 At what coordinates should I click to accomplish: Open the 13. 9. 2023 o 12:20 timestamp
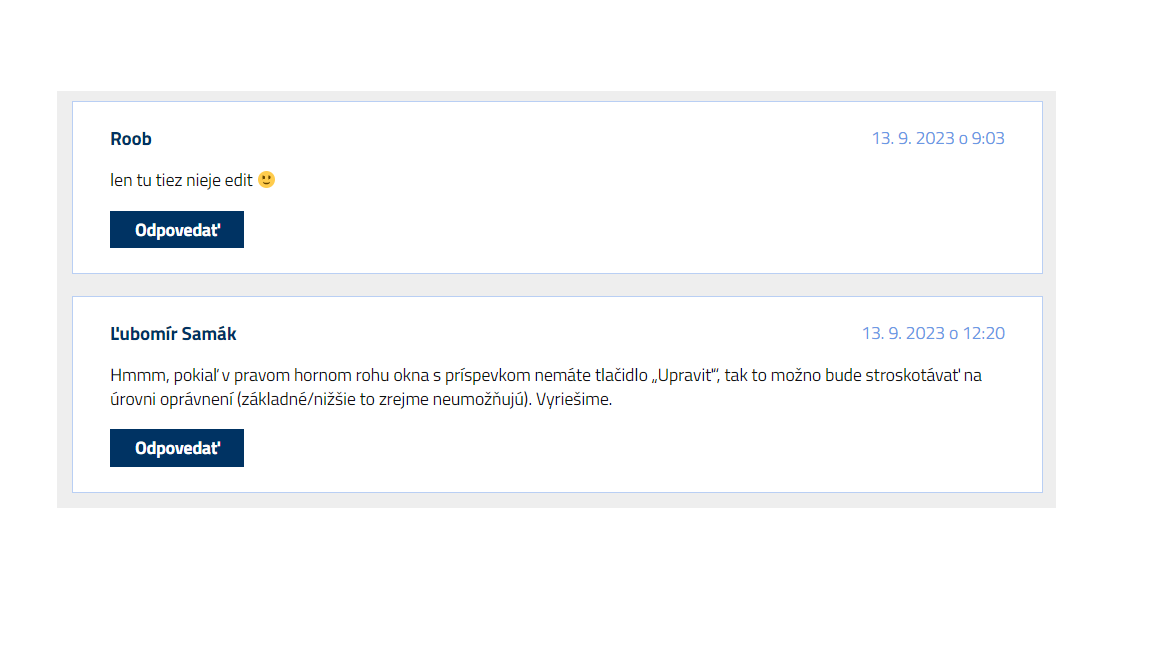point(933,333)
